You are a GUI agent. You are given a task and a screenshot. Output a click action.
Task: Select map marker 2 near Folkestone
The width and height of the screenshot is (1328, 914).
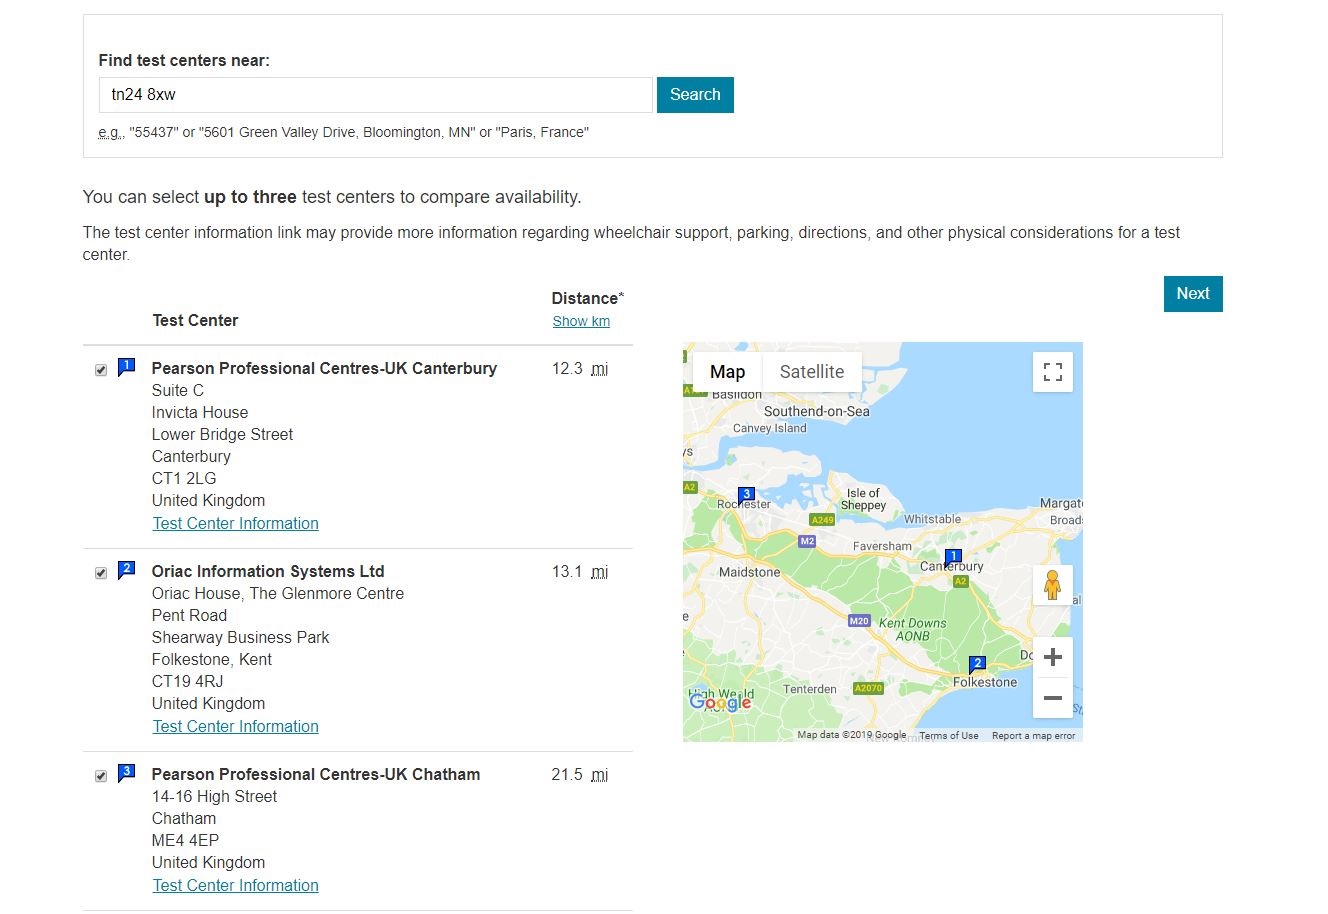point(977,661)
